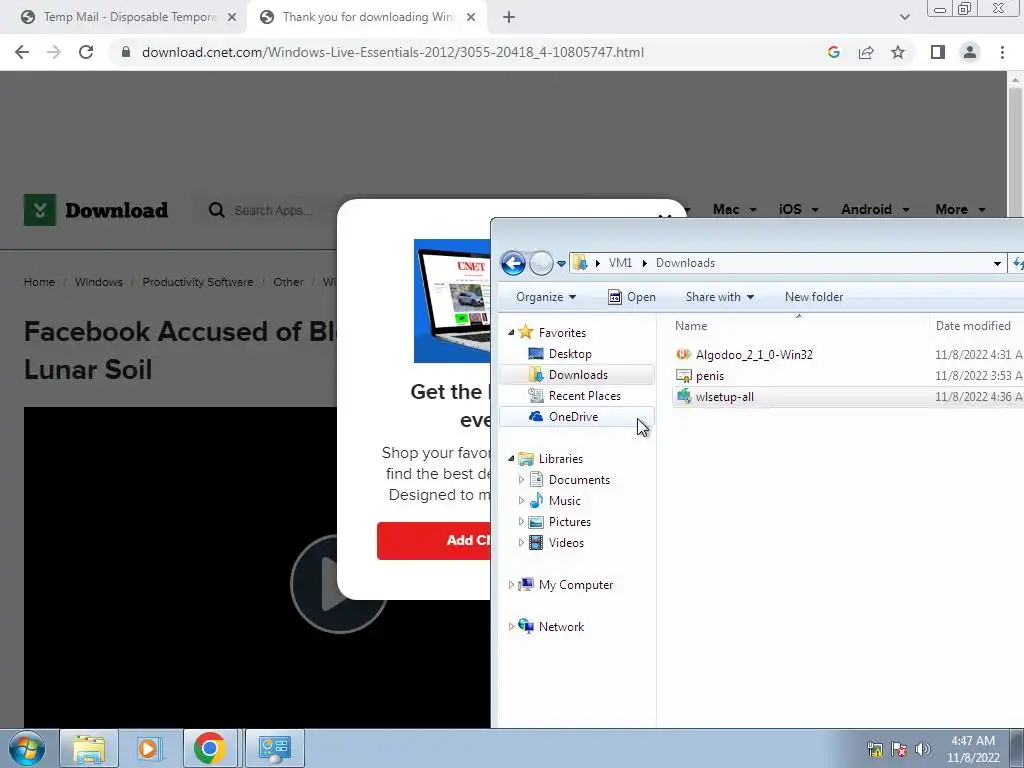Click the Chrome forward arrow button
The height and width of the screenshot is (768, 1024).
(54, 52)
